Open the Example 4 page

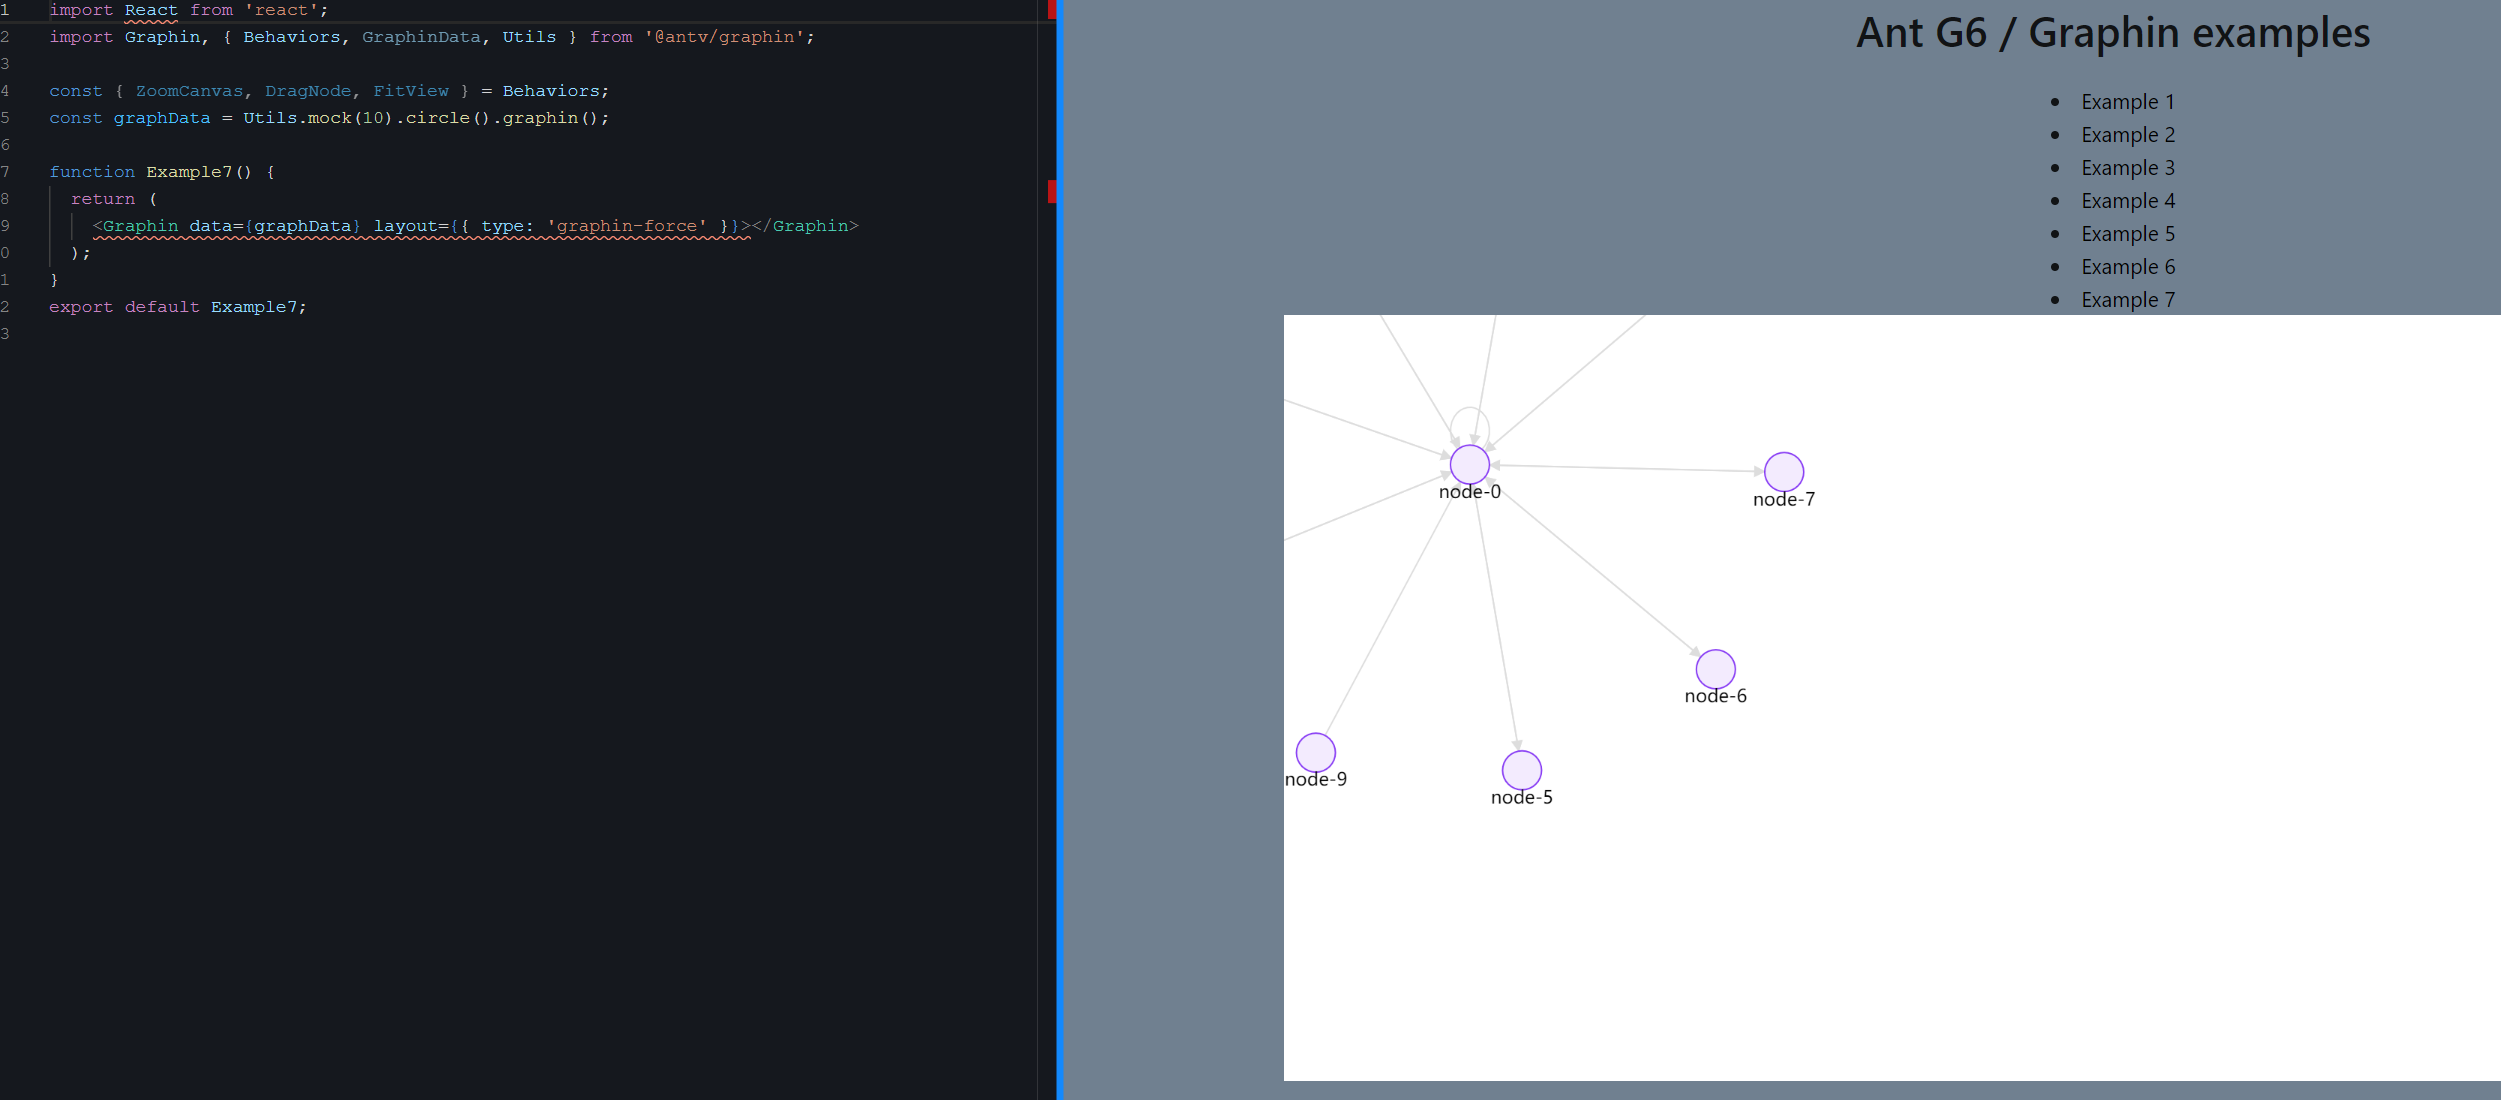pyautogui.click(x=2127, y=200)
